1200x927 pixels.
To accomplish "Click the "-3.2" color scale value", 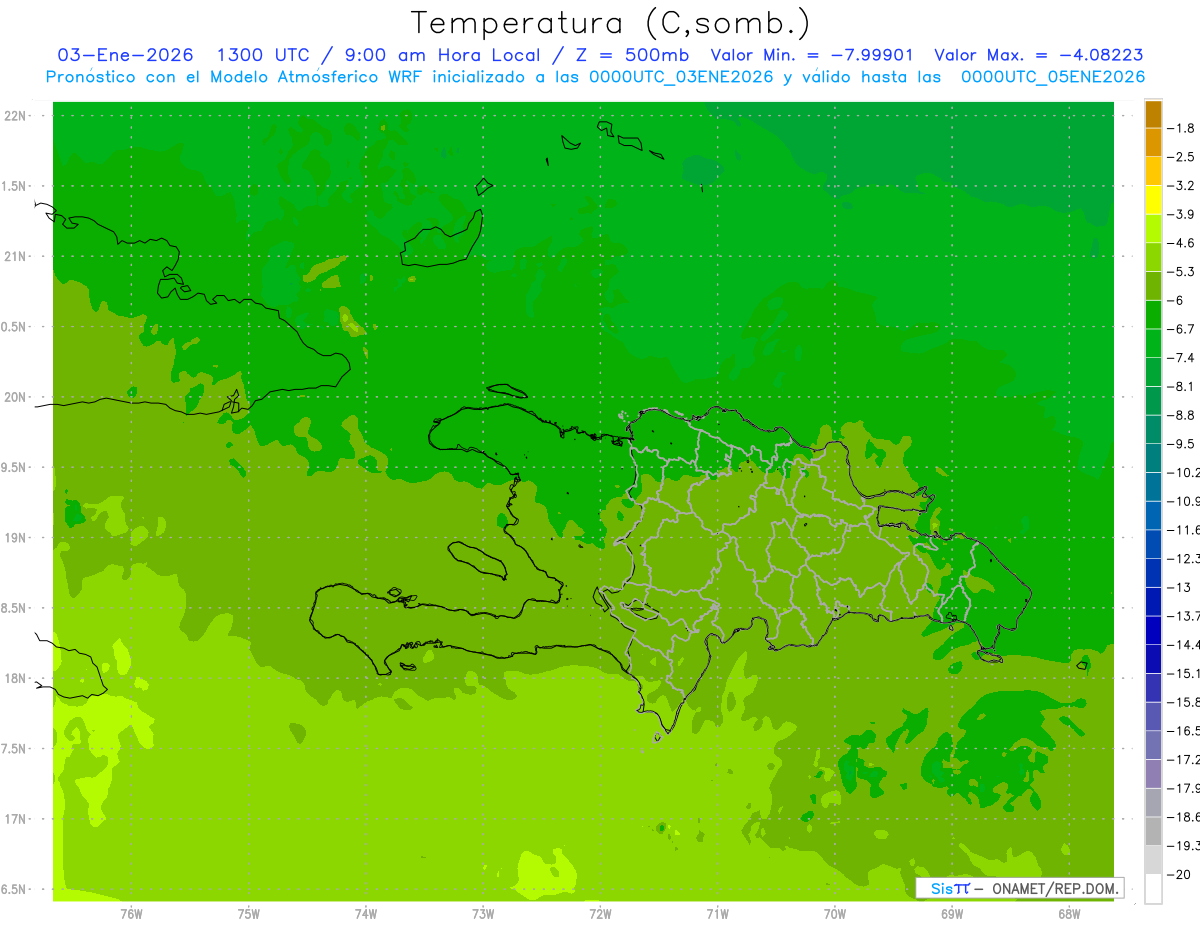I will tap(1182, 186).
